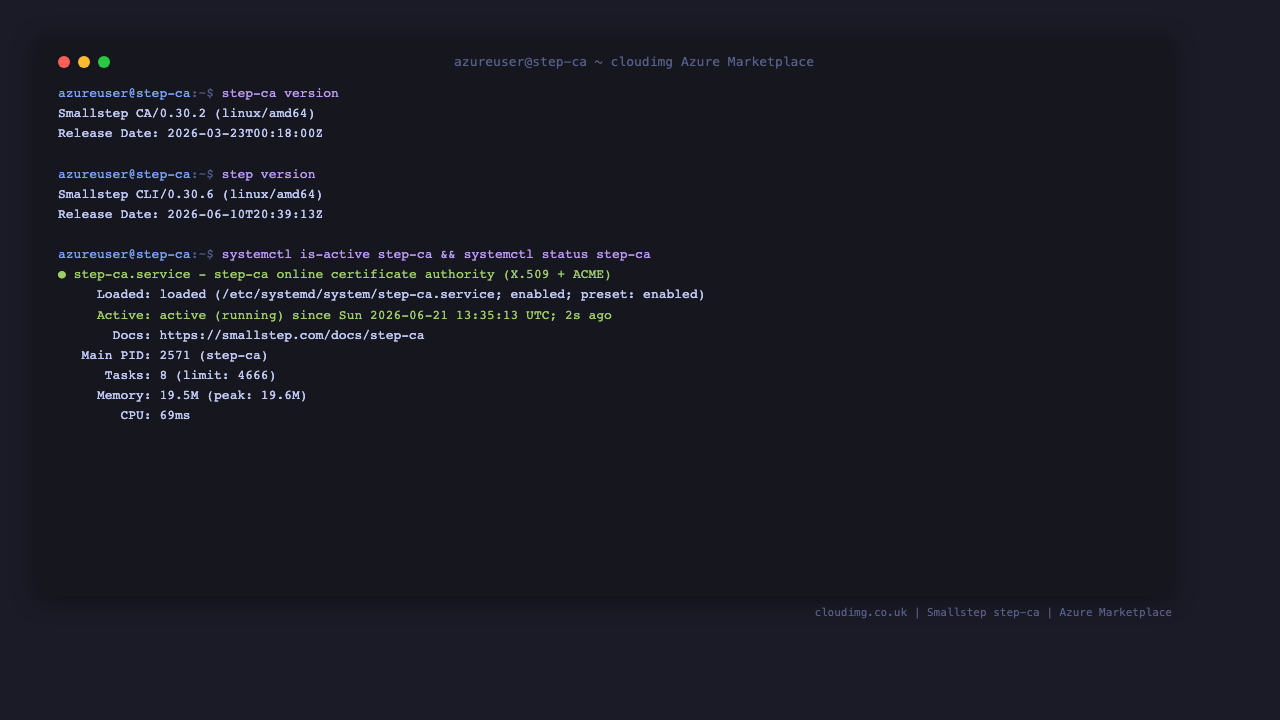1280x720 pixels.
Task: Select the 'step version' command text
Action: [x=268, y=174]
